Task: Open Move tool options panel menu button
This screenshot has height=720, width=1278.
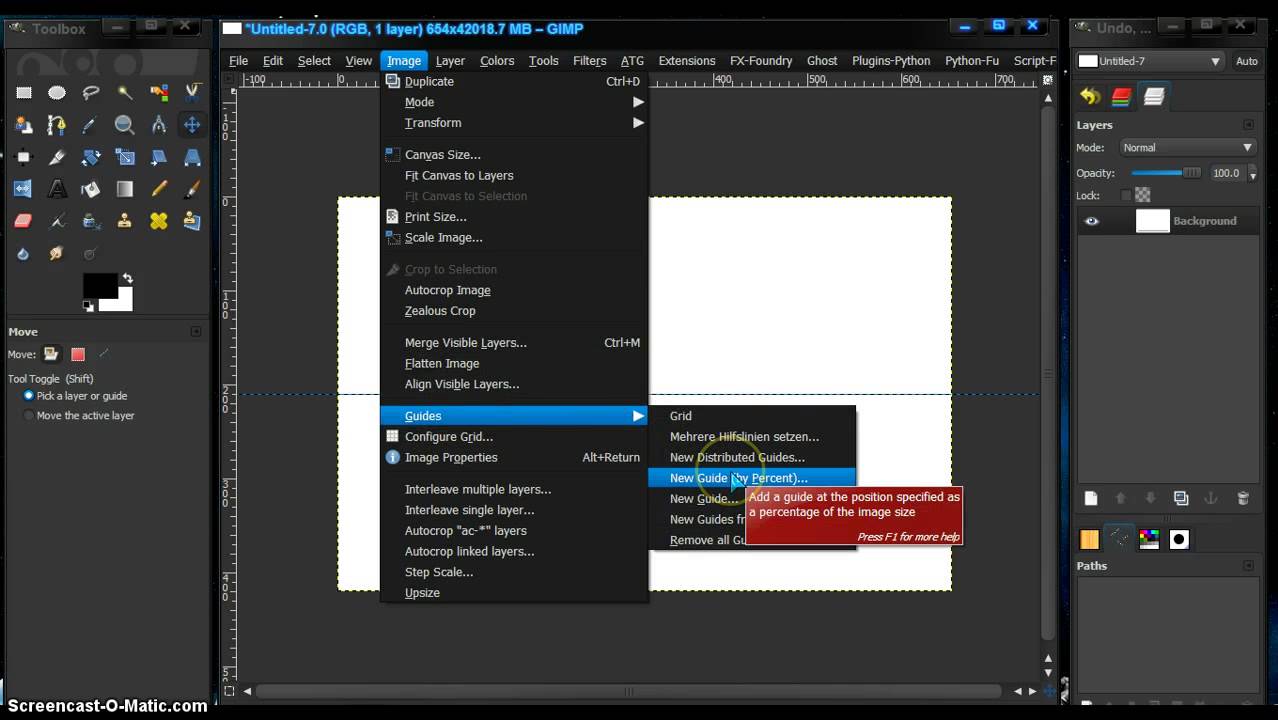Action: pyautogui.click(x=196, y=332)
